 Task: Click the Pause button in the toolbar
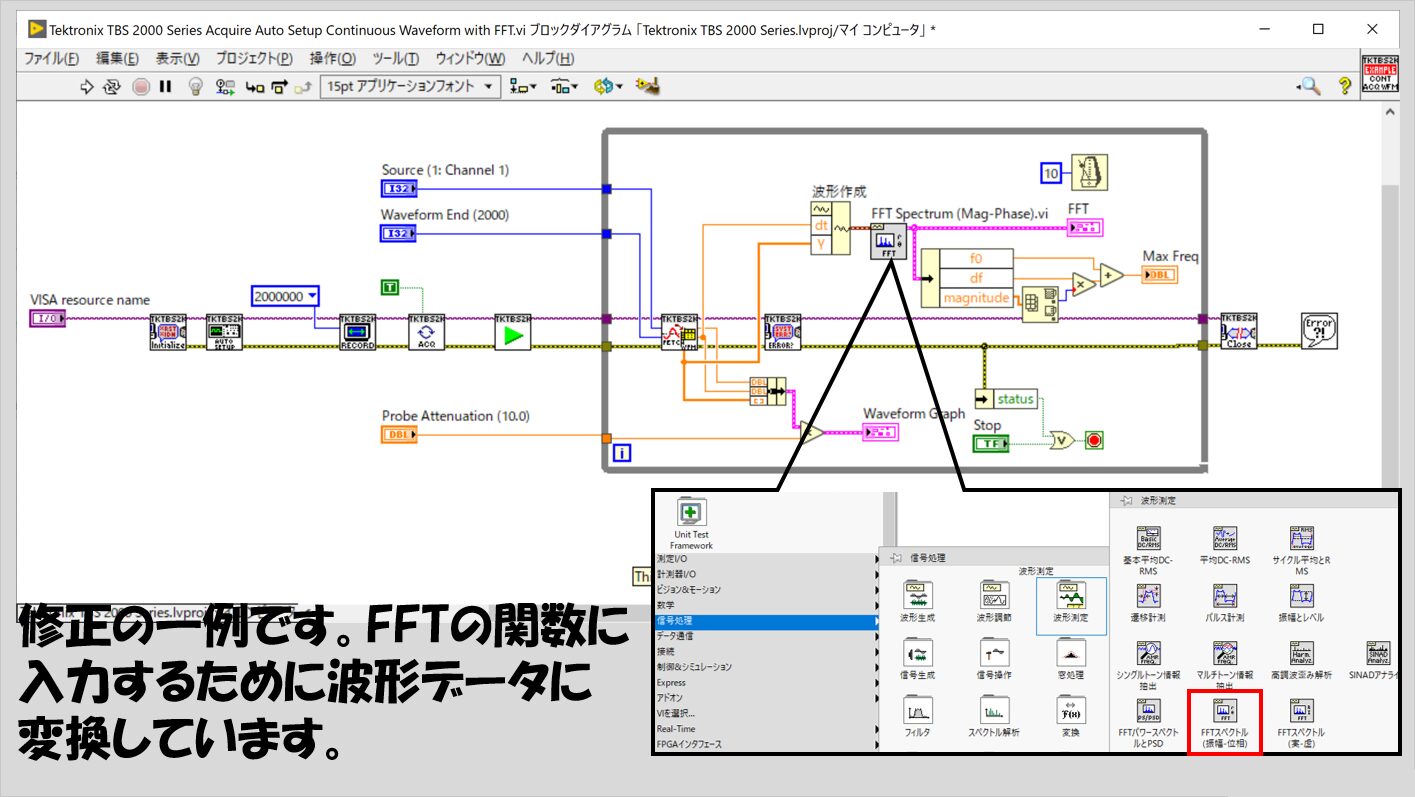(x=165, y=87)
